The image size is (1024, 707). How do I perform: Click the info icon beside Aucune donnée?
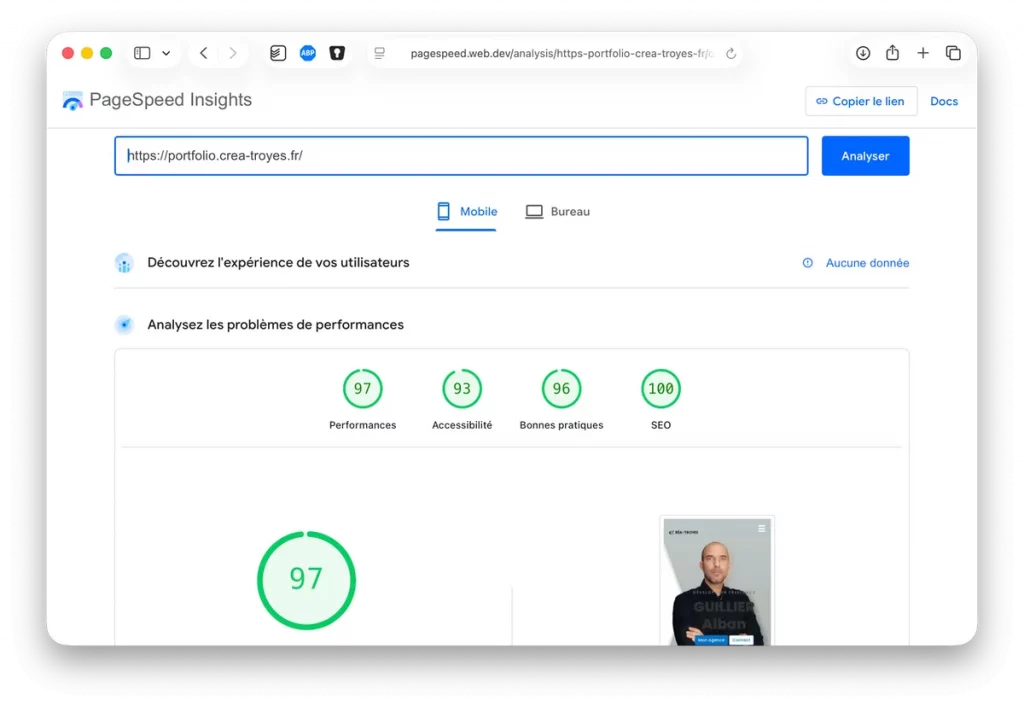point(807,262)
